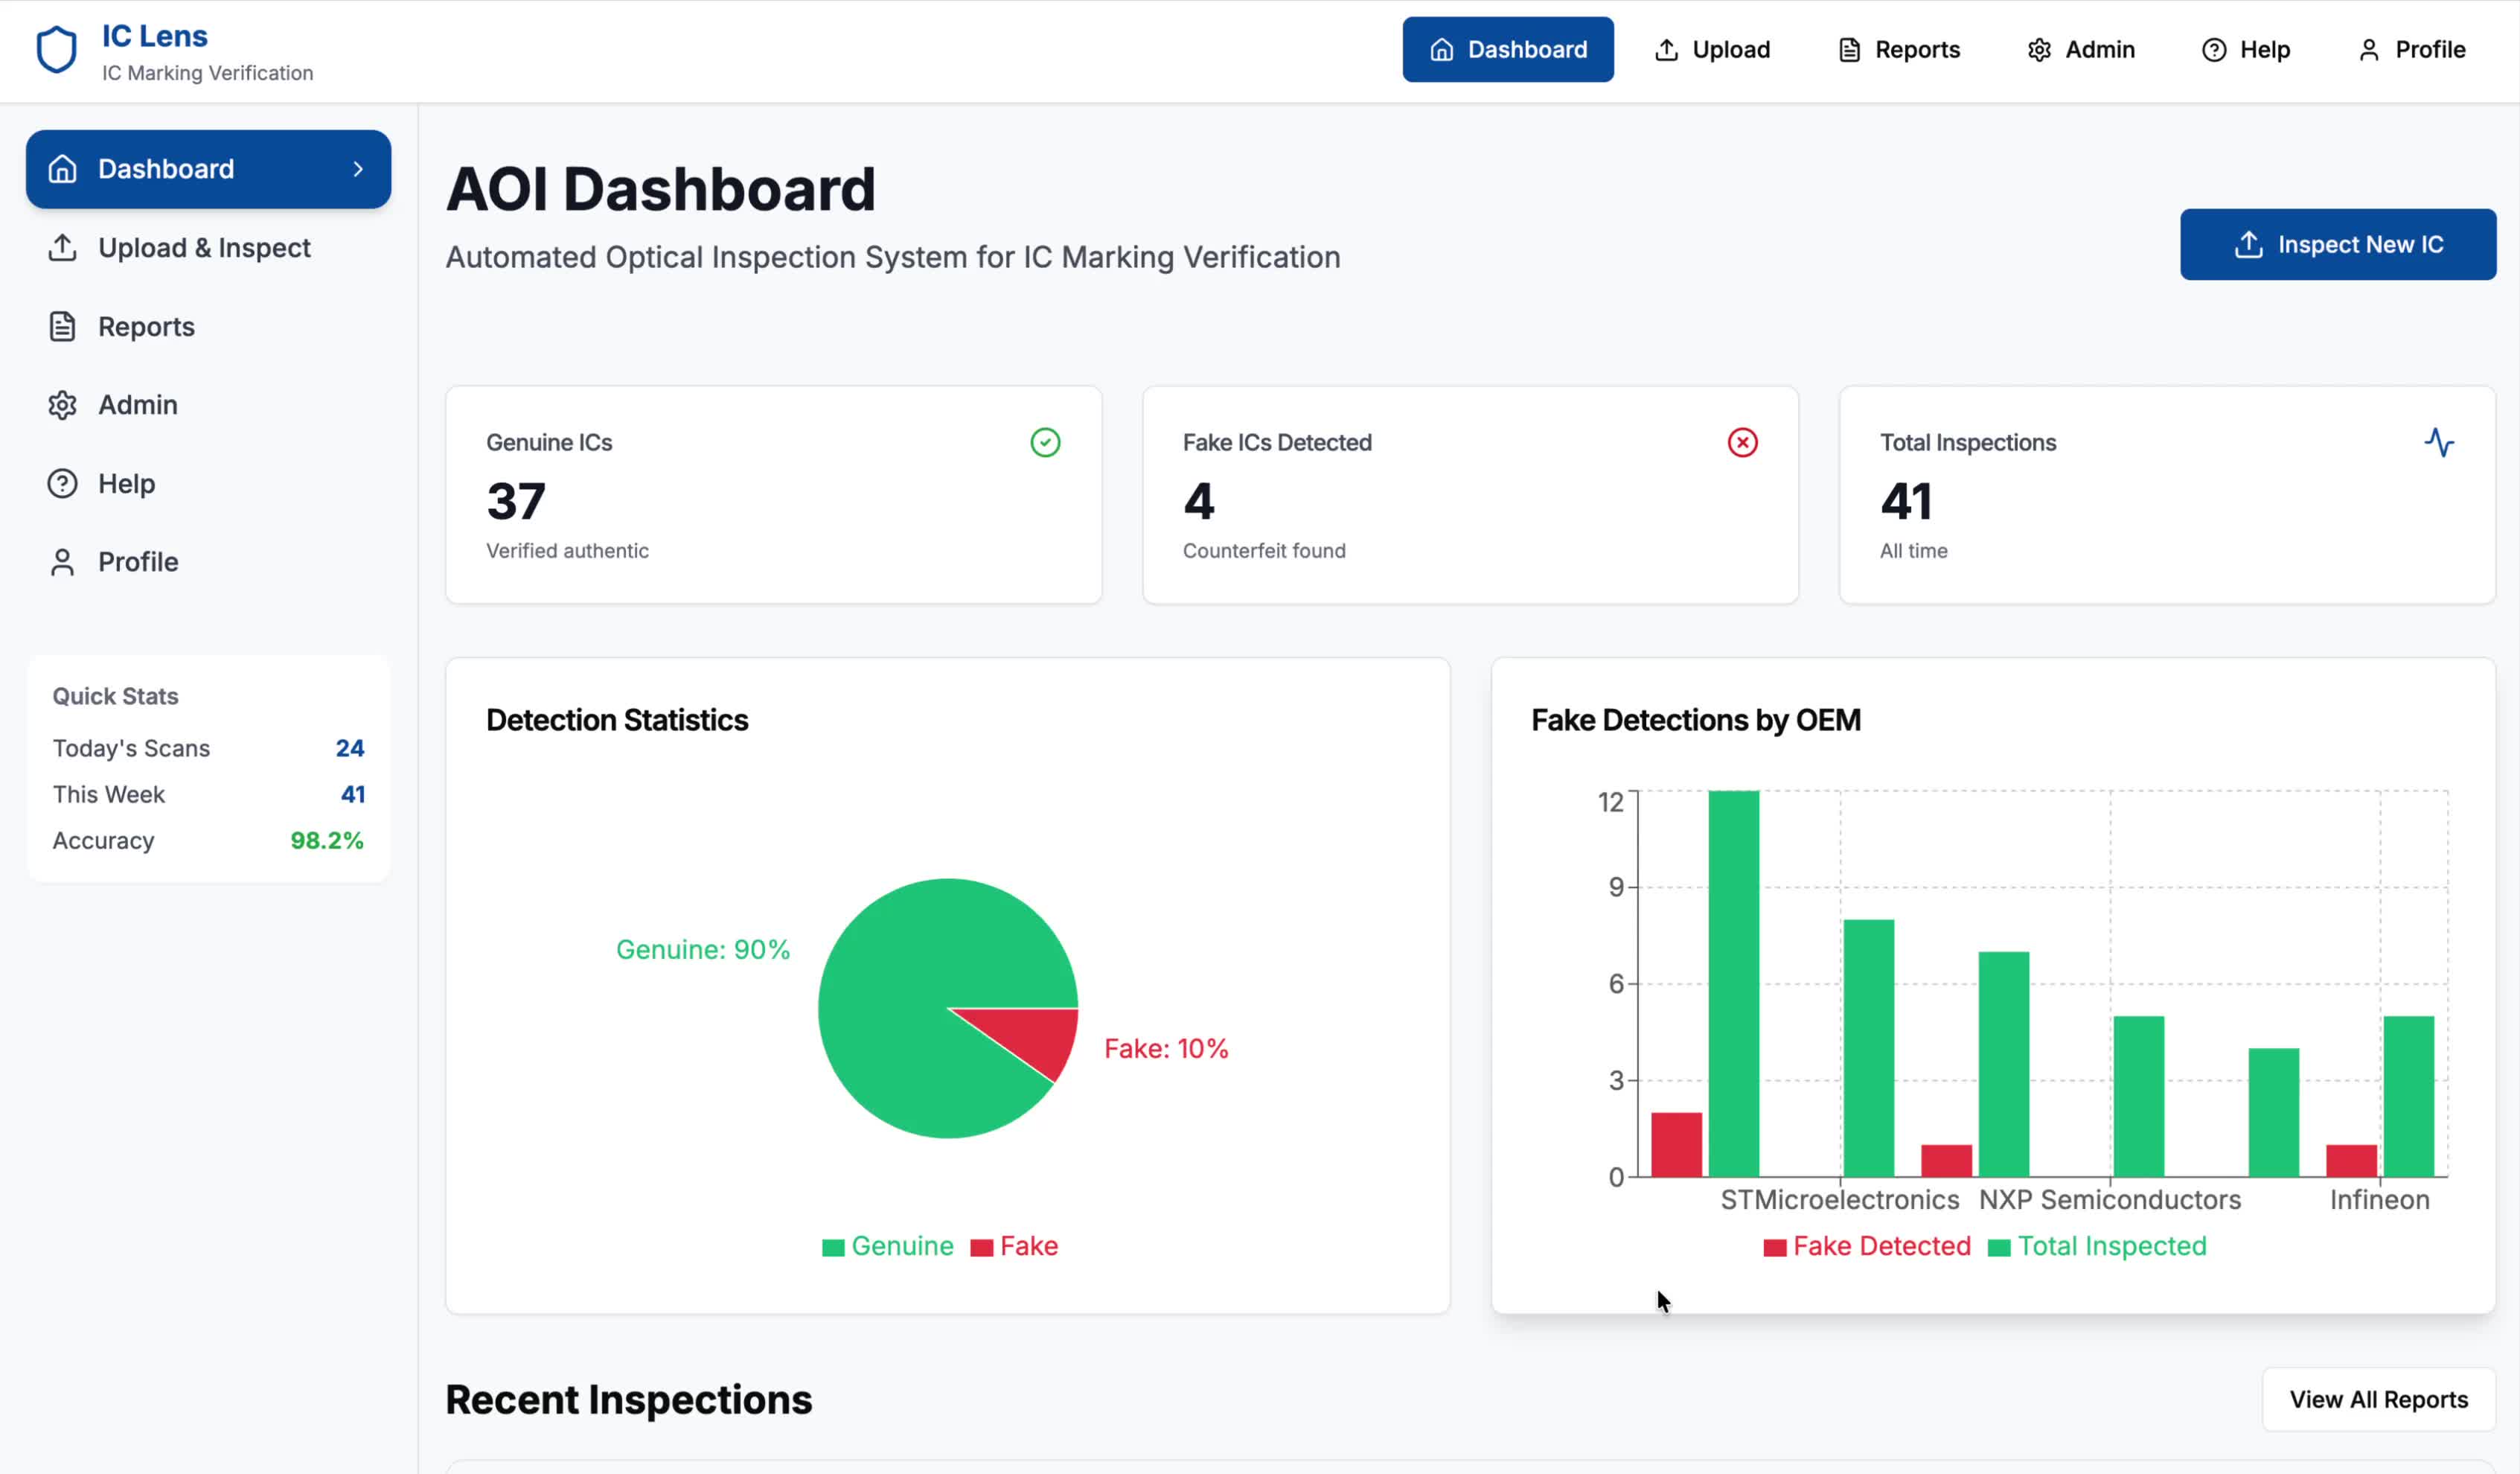The image size is (2520, 1474).
Task: Click the green checkmark icon on Genuine ICs
Action: pos(1045,442)
